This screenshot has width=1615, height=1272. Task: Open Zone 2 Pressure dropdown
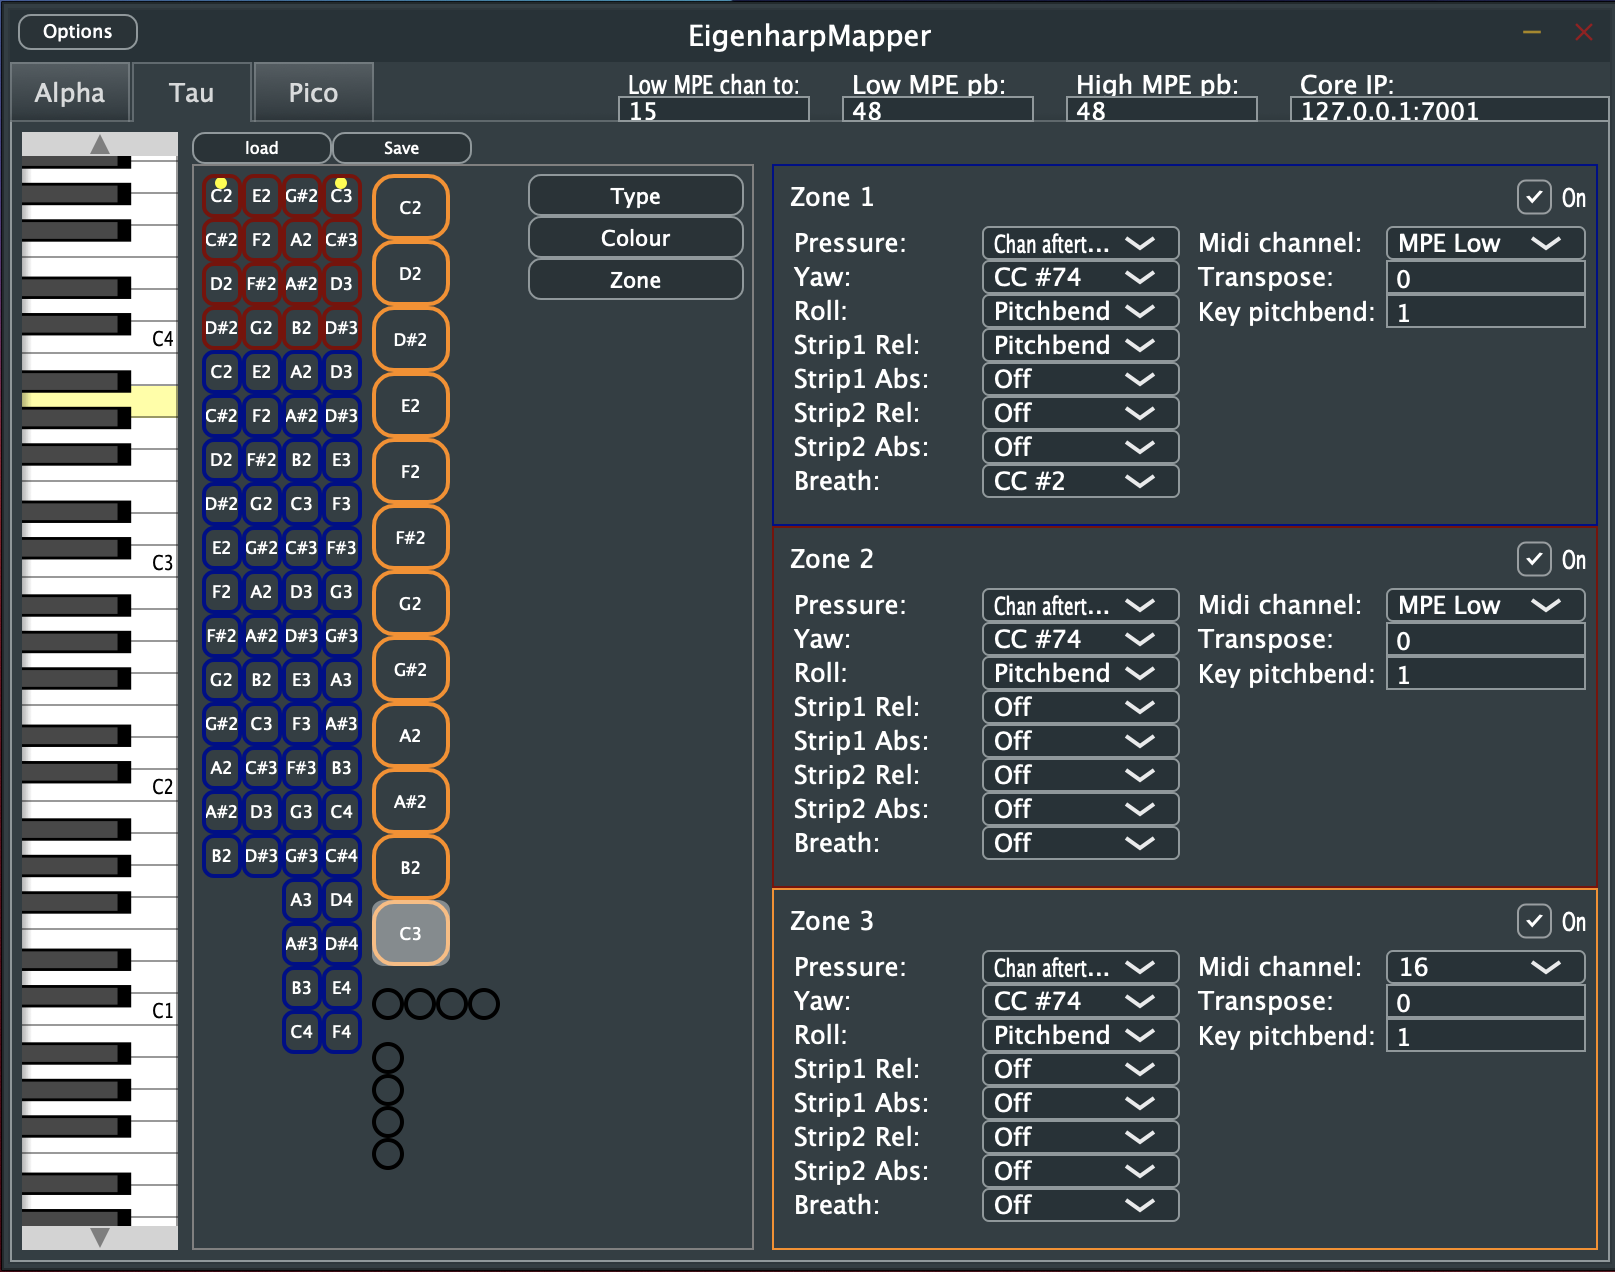point(1080,606)
